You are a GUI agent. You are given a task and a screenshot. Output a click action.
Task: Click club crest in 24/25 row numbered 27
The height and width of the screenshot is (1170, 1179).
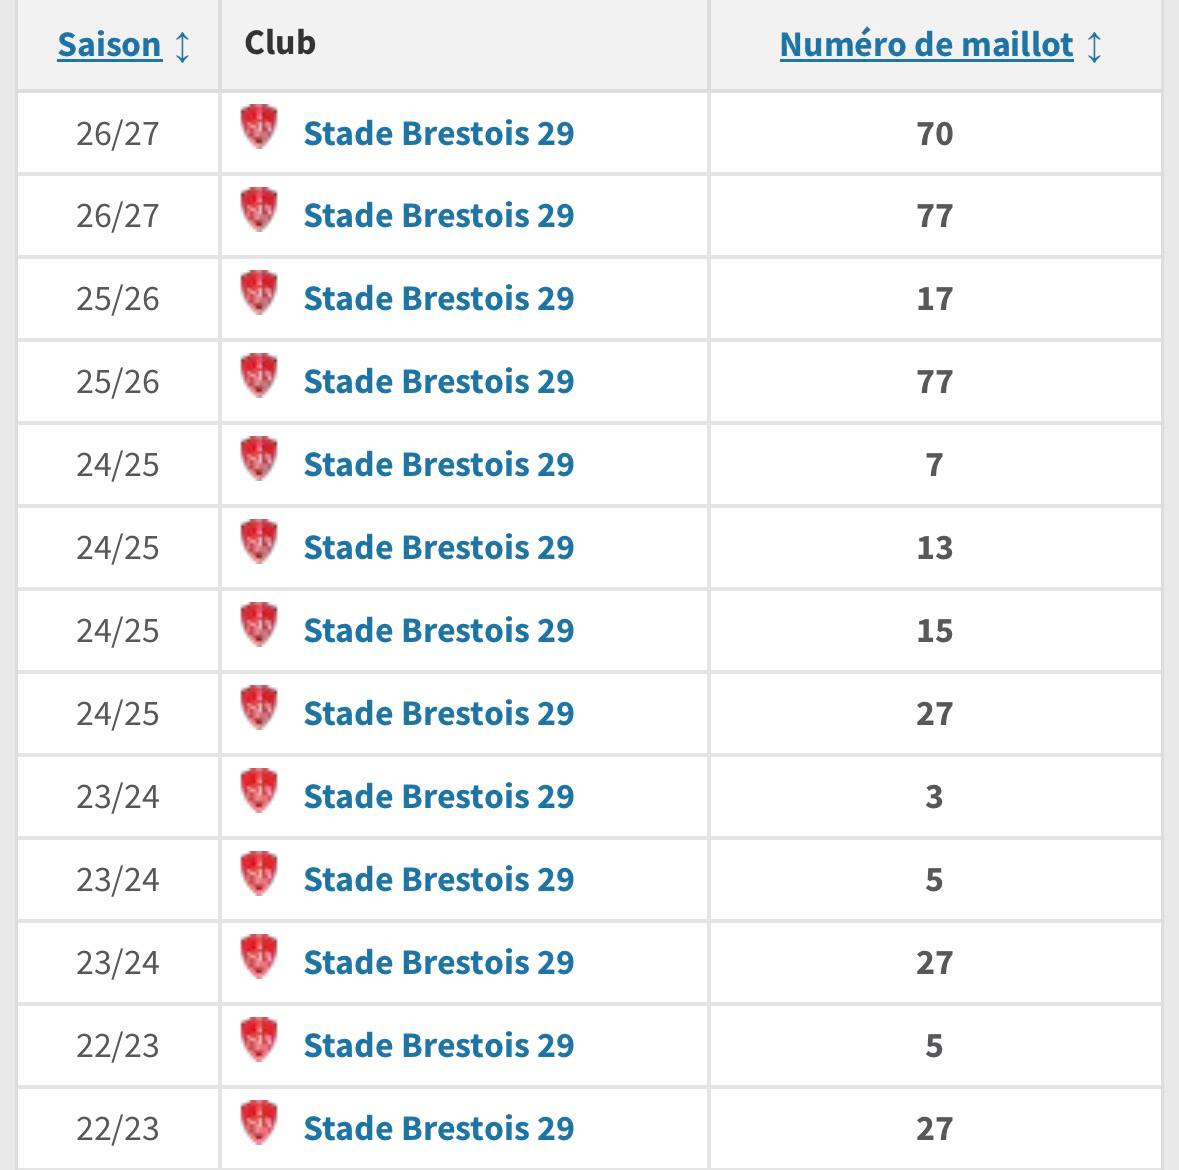click(x=259, y=708)
